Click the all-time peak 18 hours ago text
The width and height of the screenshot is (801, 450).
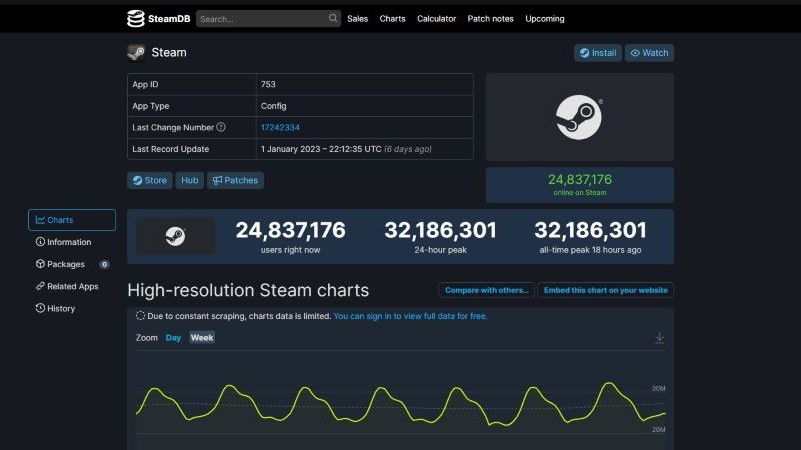coord(590,250)
